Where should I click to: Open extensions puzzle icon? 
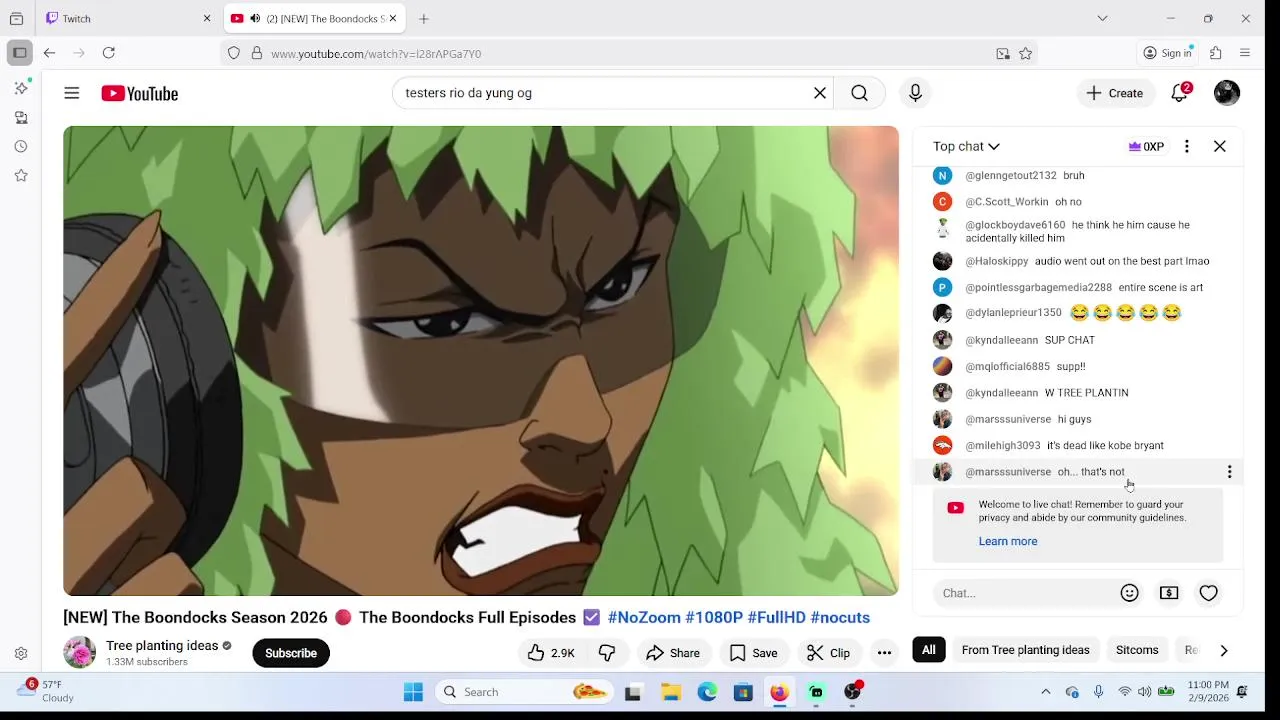(x=1216, y=53)
